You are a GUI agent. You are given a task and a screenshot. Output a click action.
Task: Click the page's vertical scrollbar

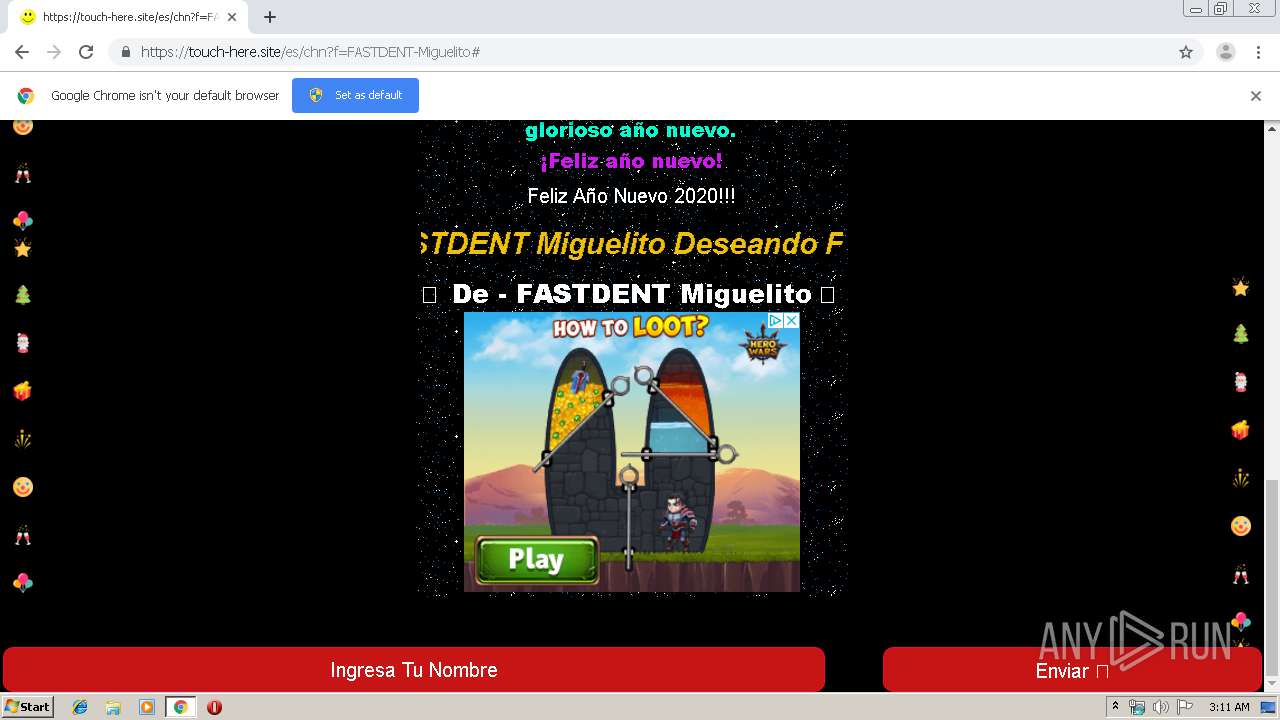pos(1272,577)
